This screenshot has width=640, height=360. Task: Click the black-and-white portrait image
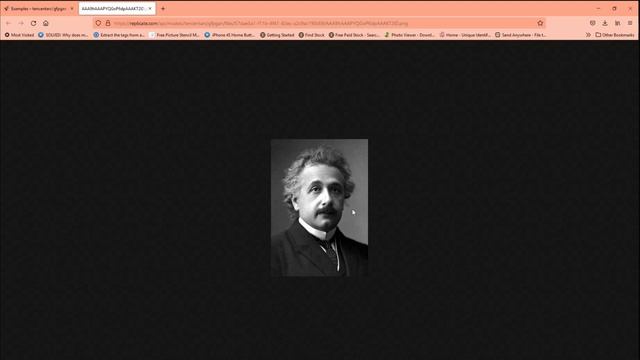tap(319, 208)
